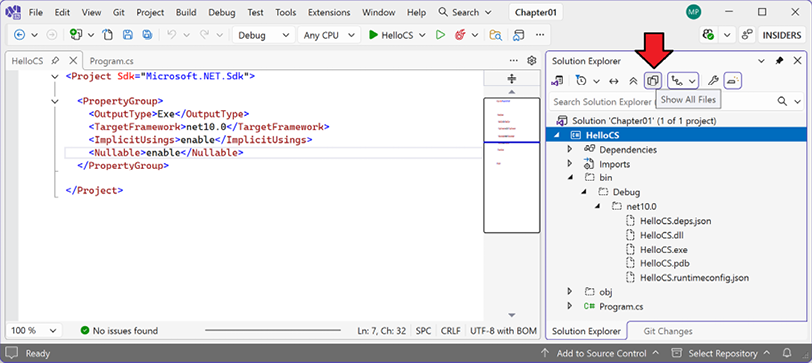The image size is (812, 363).
Task: Collapse the net10.0 folder
Action: tap(598, 206)
